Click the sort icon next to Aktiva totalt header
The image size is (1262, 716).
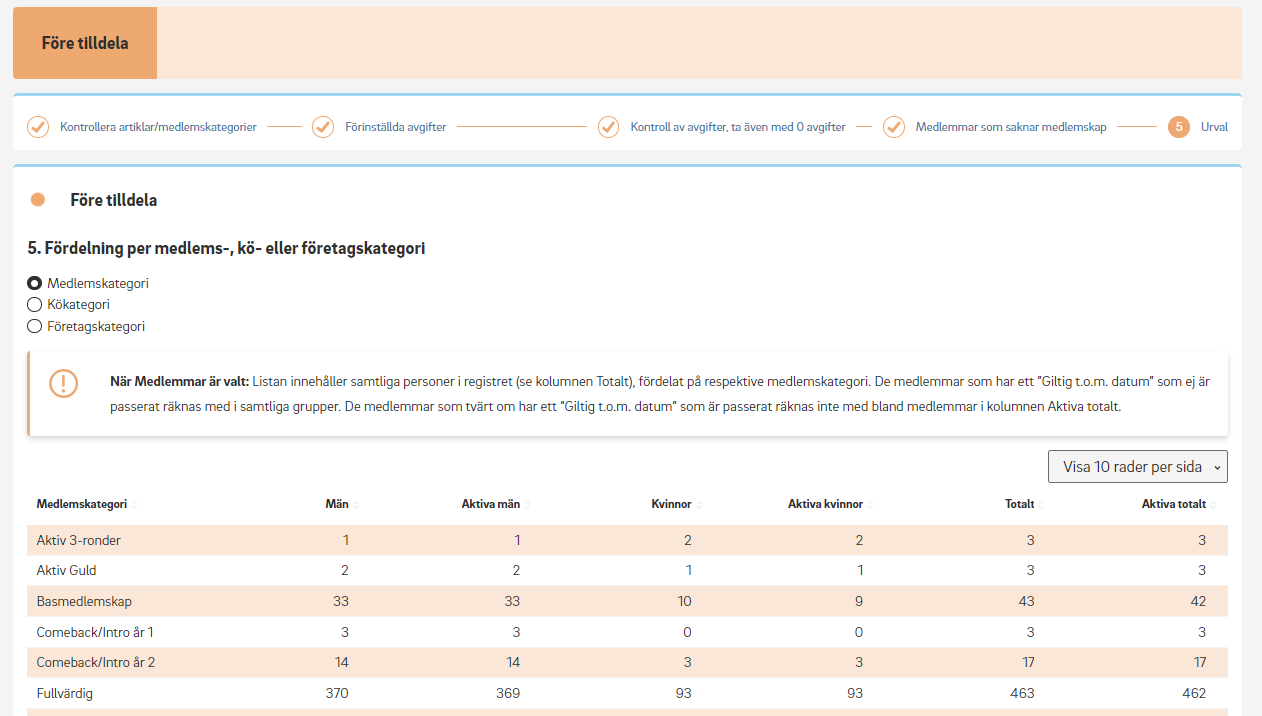[1214, 504]
